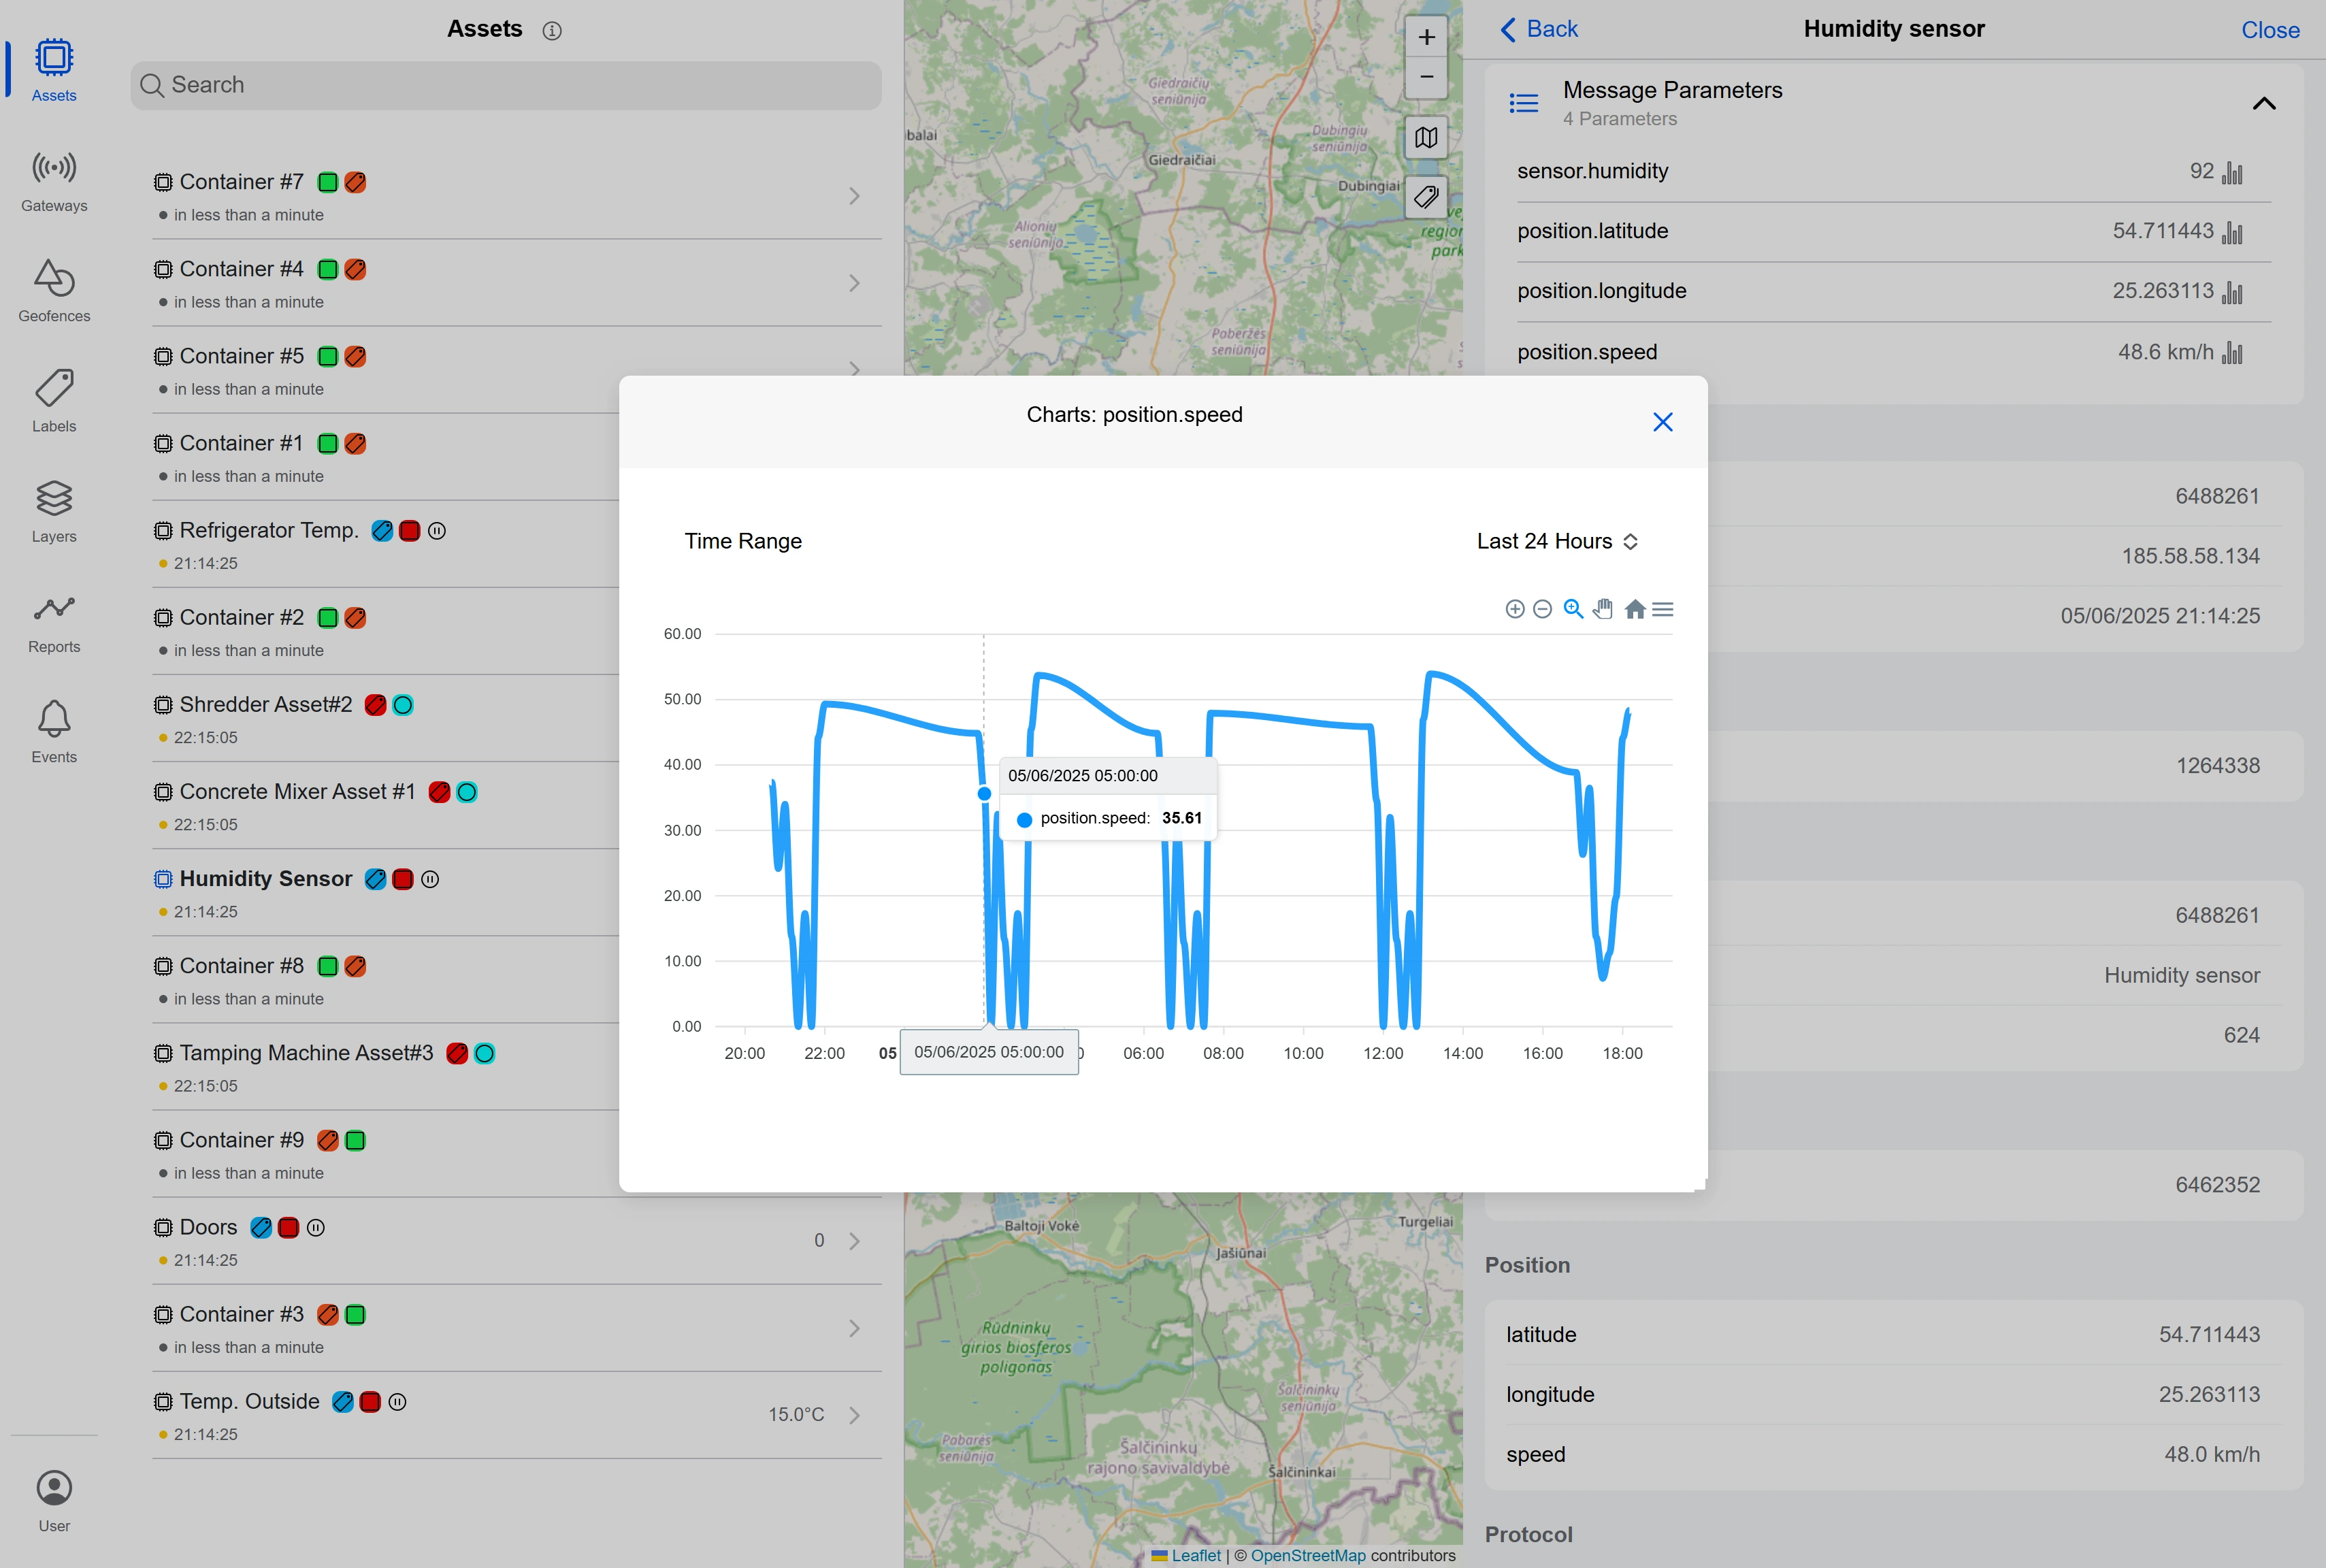The width and height of the screenshot is (2326, 1568).
Task: Select the chart panning hand tool
Action: (x=1603, y=610)
